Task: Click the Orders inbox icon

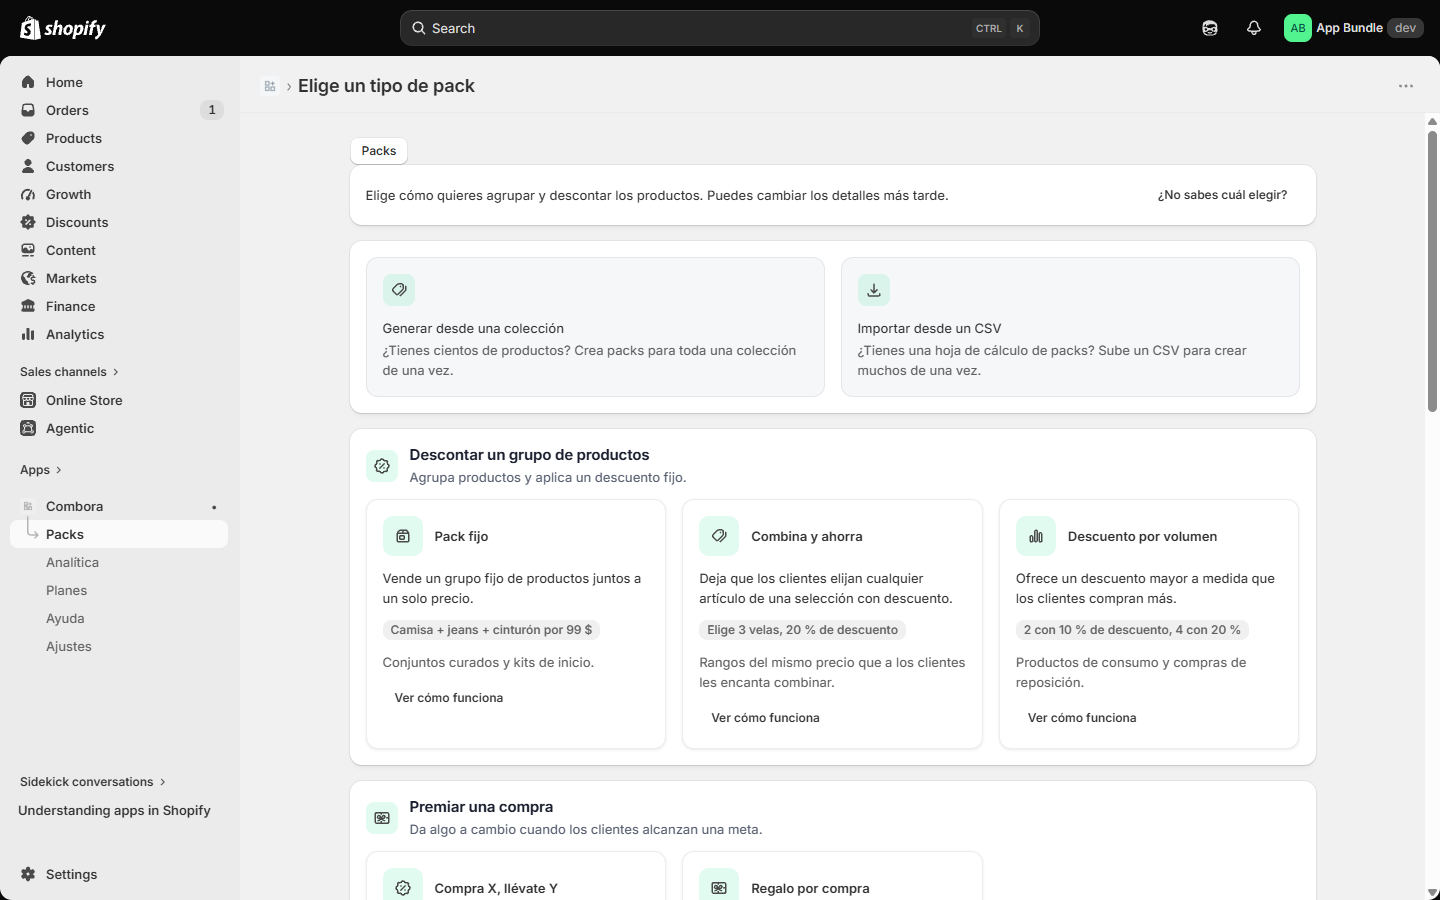Action: (28, 110)
